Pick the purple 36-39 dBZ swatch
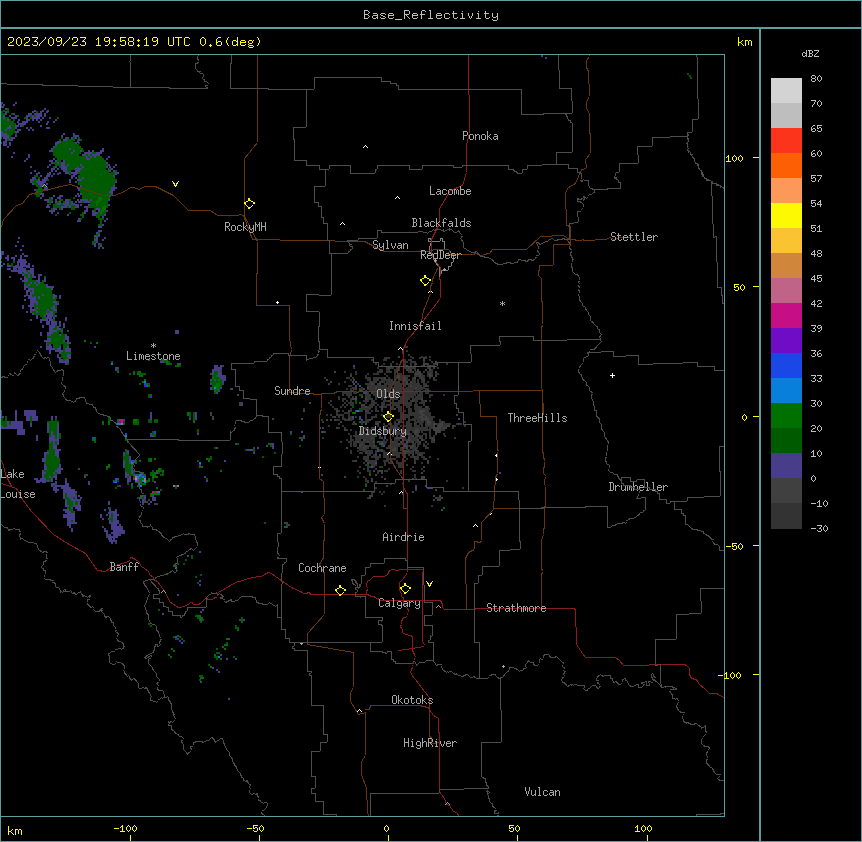The width and height of the screenshot is (862, 842). pyautogui.click(x=786, y=340)
